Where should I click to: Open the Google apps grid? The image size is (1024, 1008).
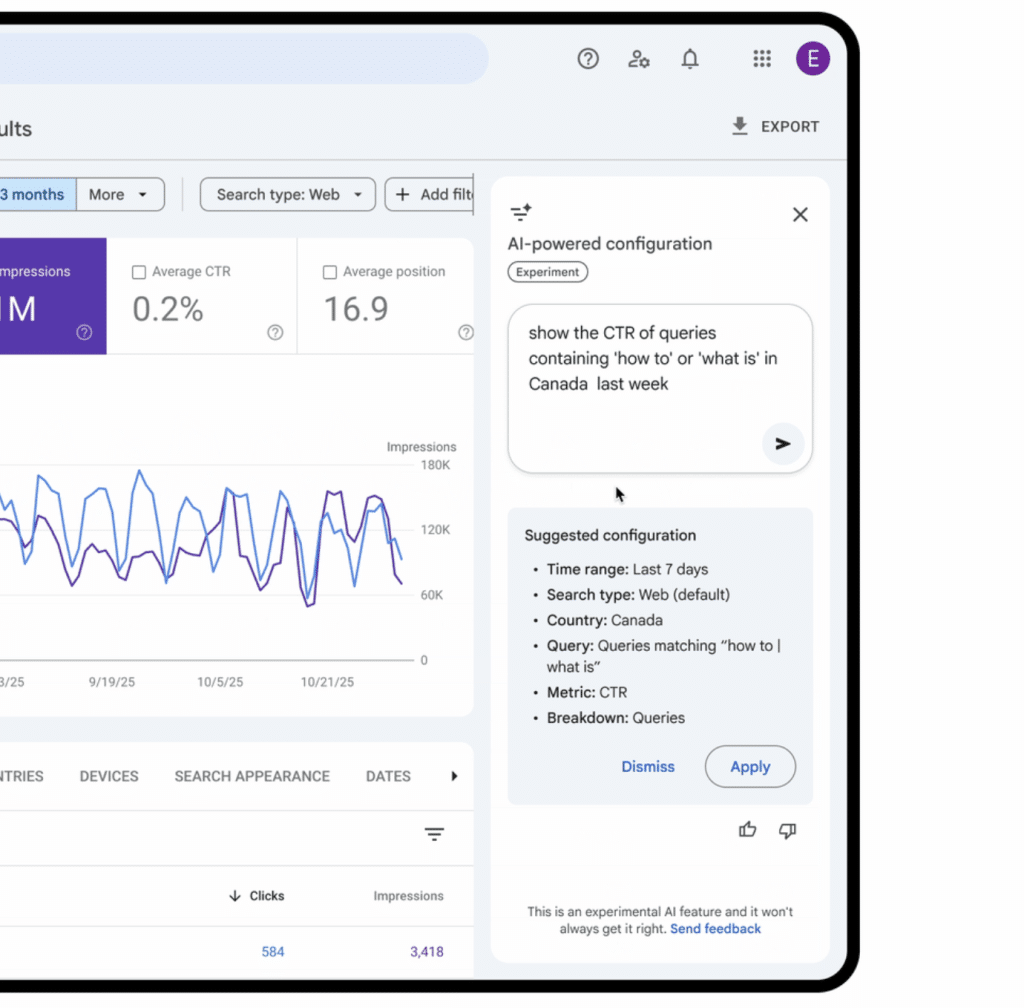762,59
